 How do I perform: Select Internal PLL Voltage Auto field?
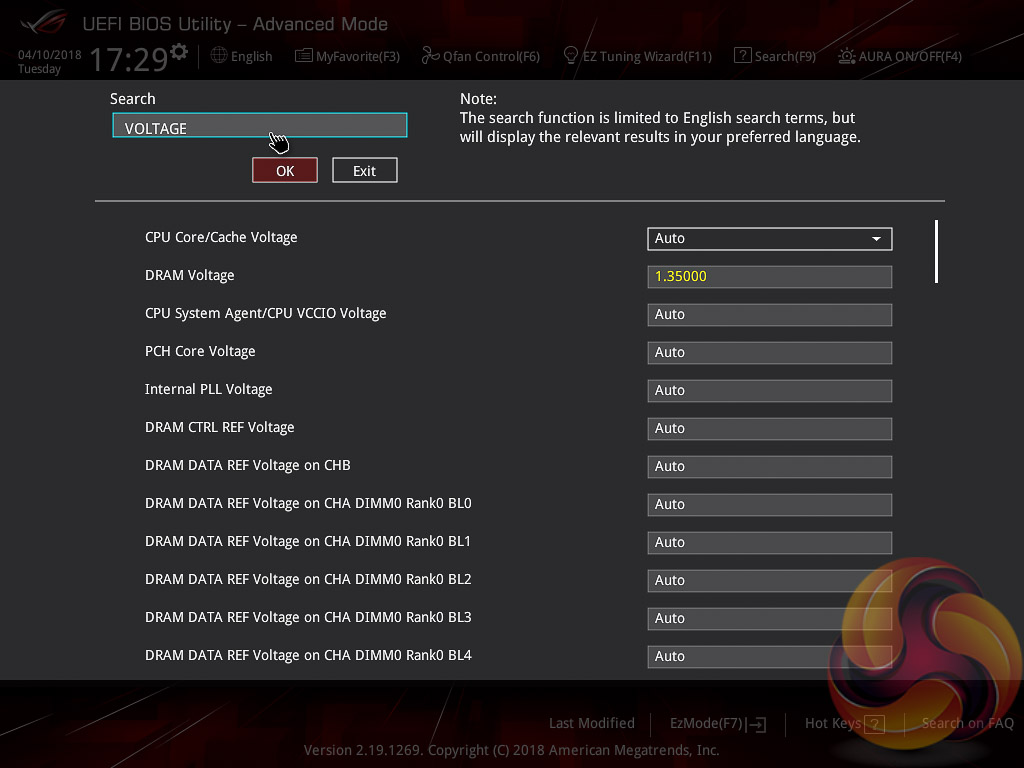(x=769, y=391)
